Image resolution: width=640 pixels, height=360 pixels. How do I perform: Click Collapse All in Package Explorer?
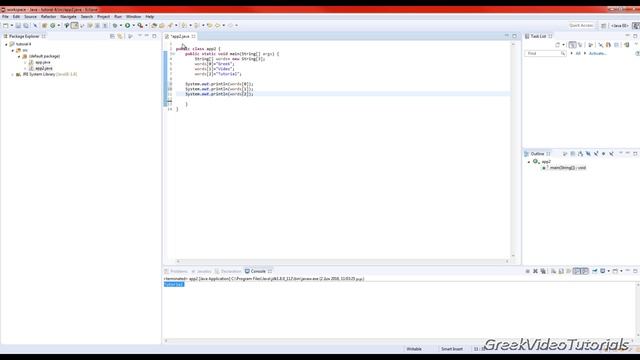(112, 36)
